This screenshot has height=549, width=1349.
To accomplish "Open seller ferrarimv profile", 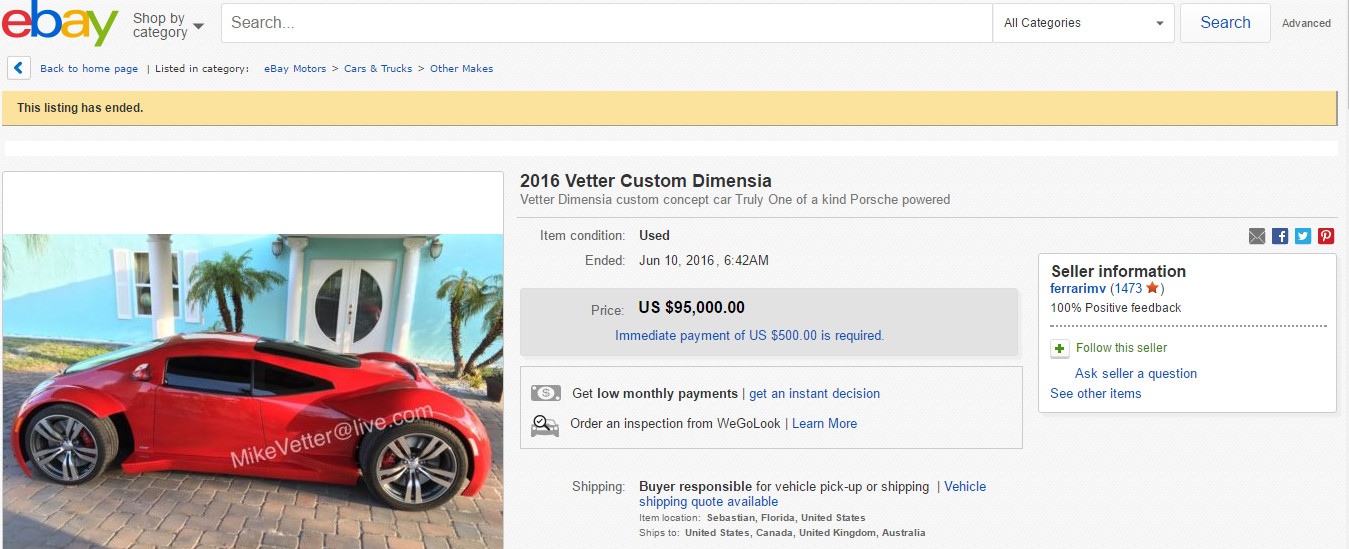I will (x=1078, y=288).
